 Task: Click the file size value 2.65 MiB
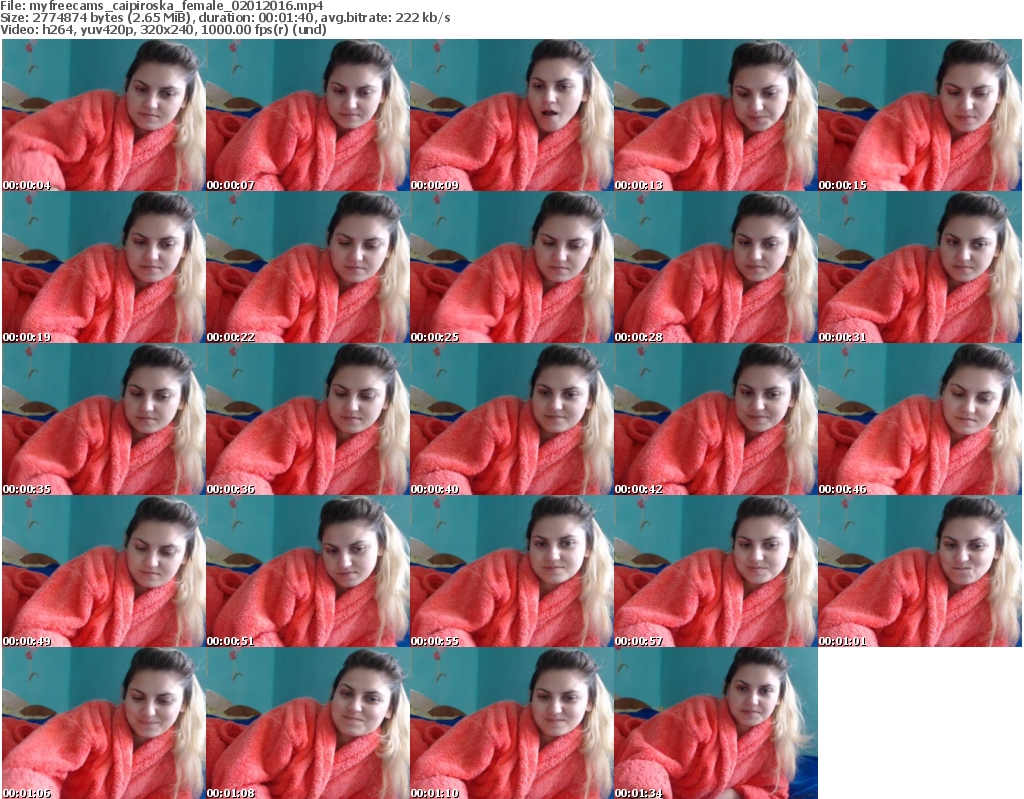coord(157,18)
